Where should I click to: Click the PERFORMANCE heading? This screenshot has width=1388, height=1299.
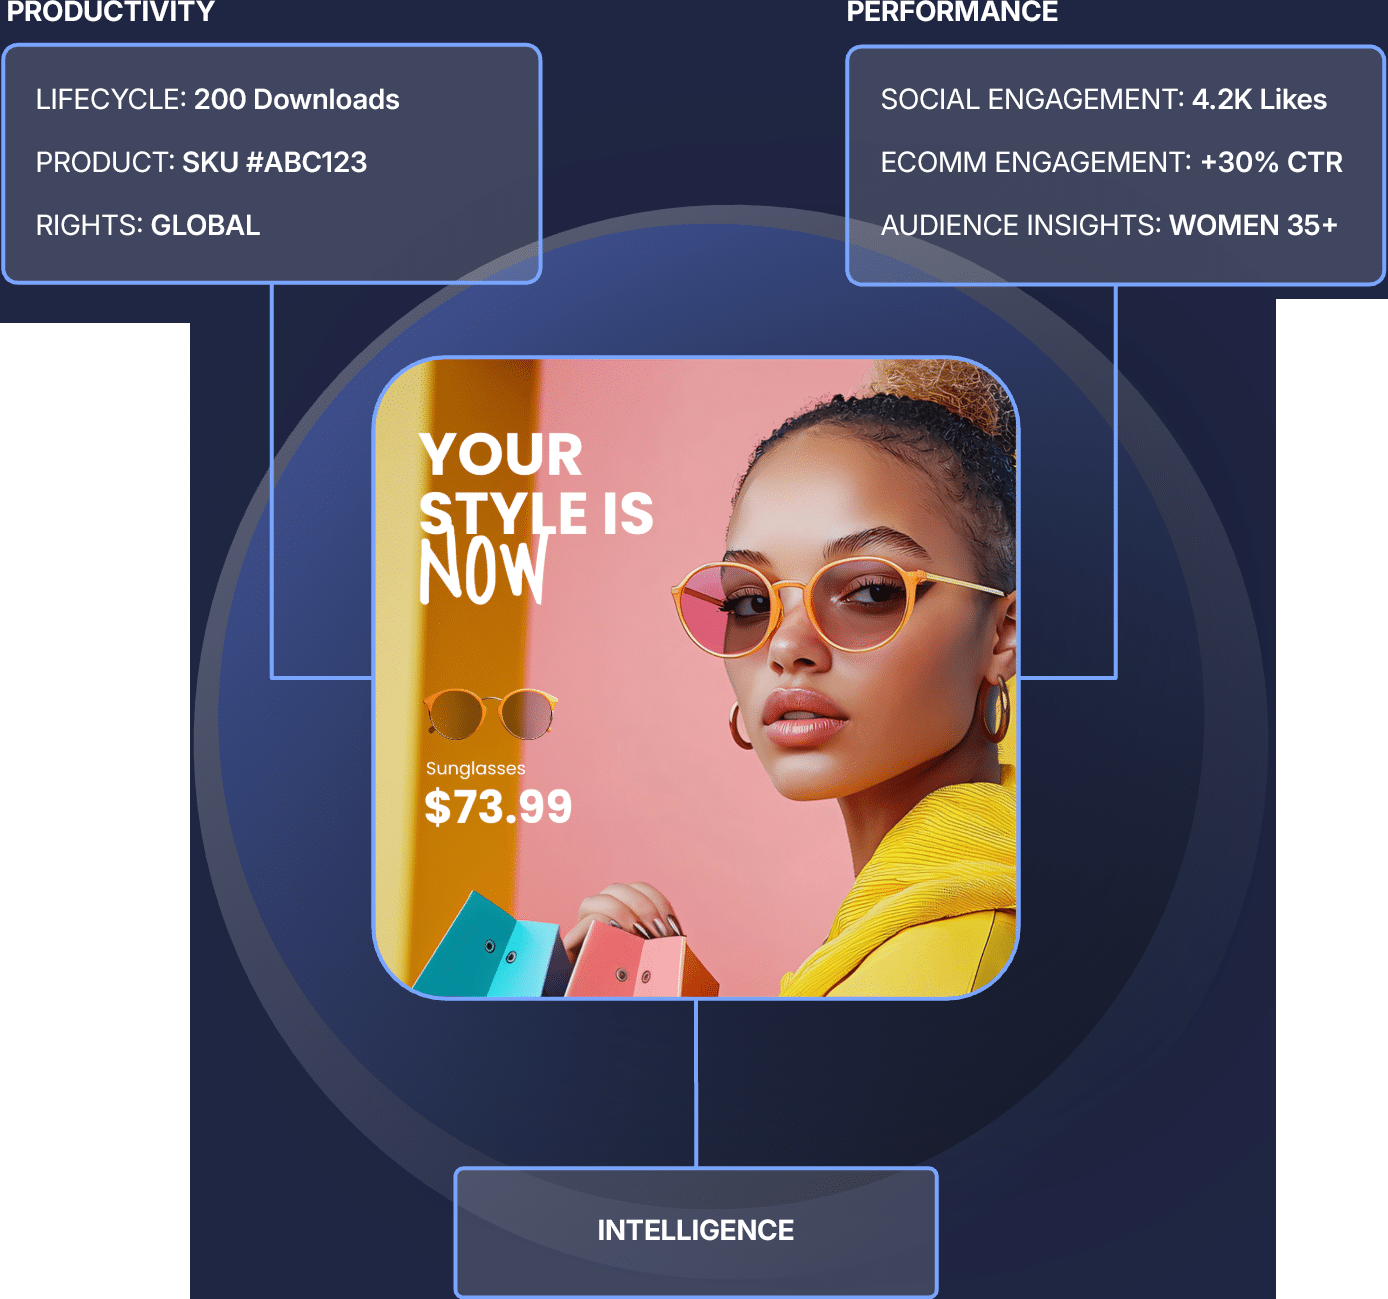click(952, 12)
